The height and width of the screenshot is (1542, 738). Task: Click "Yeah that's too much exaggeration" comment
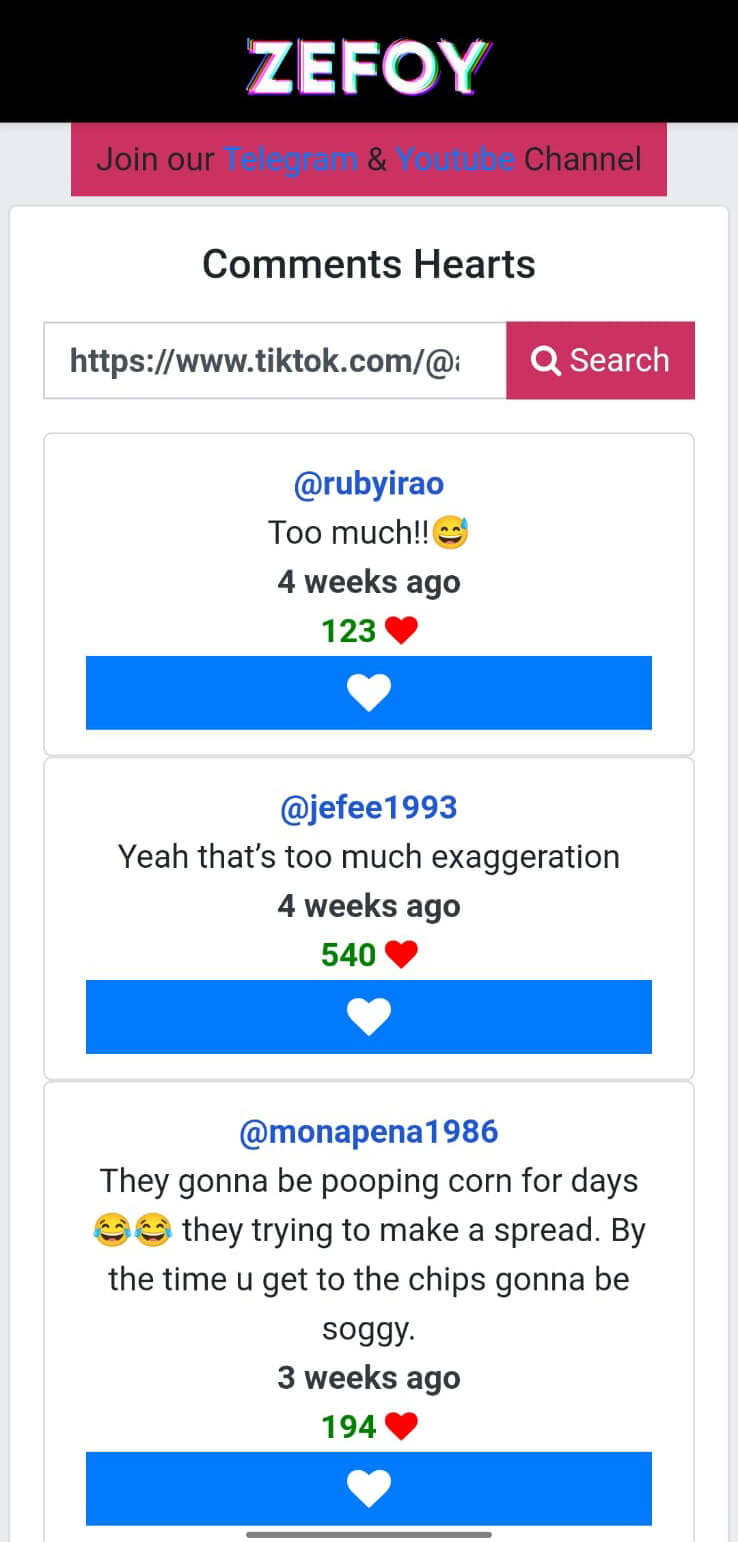pyautogui.click(x=369, y=857)
